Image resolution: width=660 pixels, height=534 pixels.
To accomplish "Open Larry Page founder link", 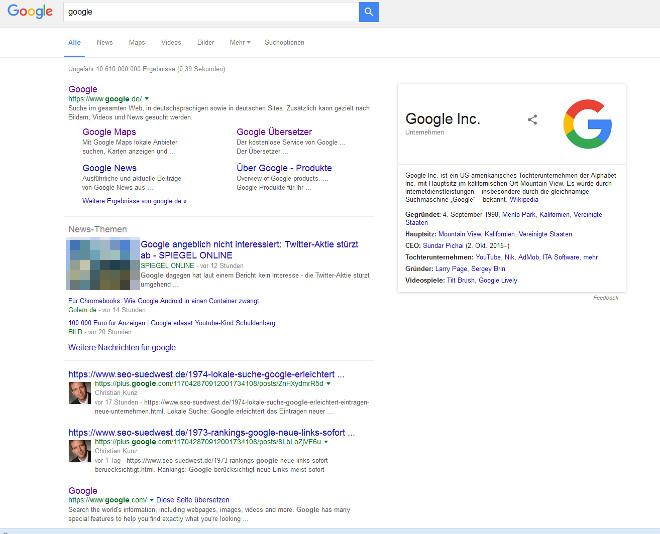I will point(451,268).
